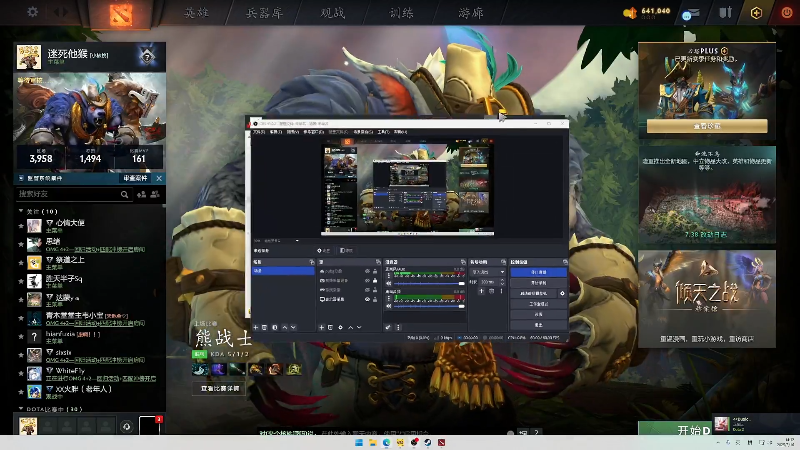
Task: Toggle favorite star for 皓天半子Sq
Action: tap(21, 281)
